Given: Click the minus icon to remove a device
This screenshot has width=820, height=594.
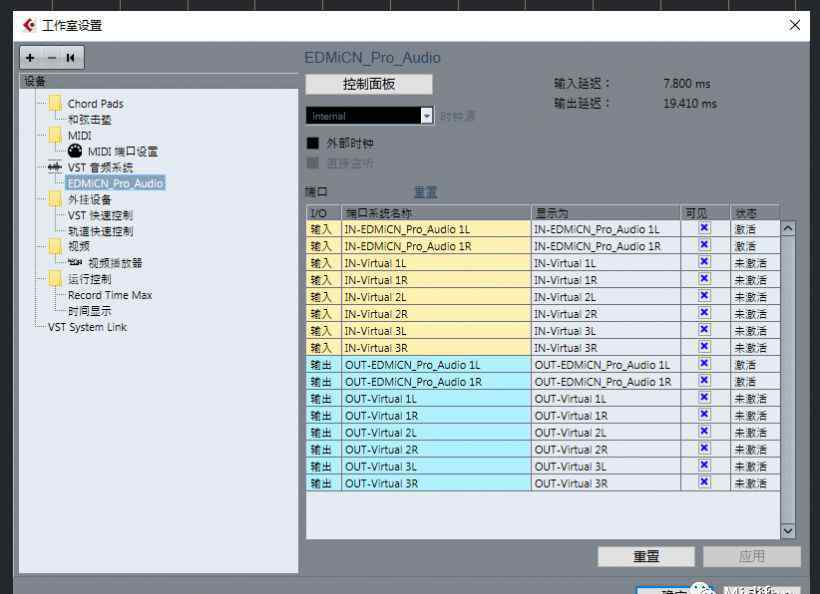Looking at the screenshot, I should point(51,58).
